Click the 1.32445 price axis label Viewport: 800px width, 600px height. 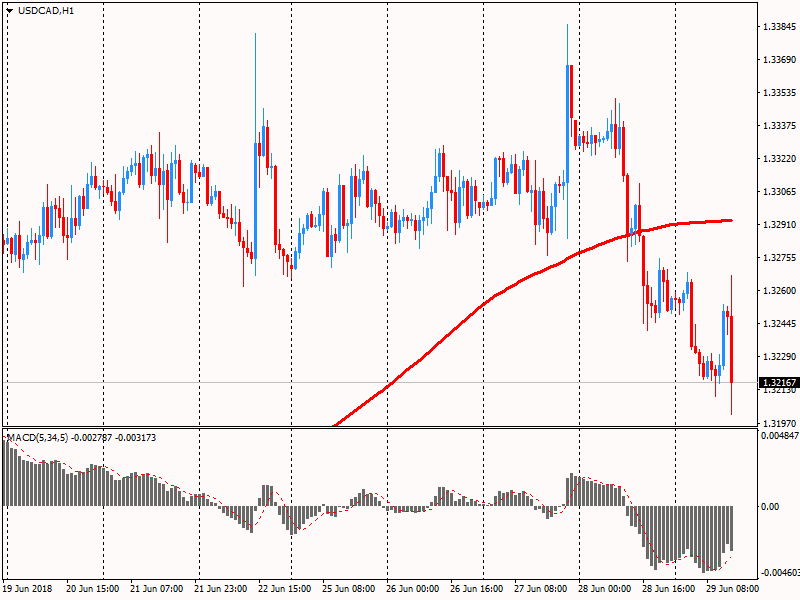[x=778, y=324]
